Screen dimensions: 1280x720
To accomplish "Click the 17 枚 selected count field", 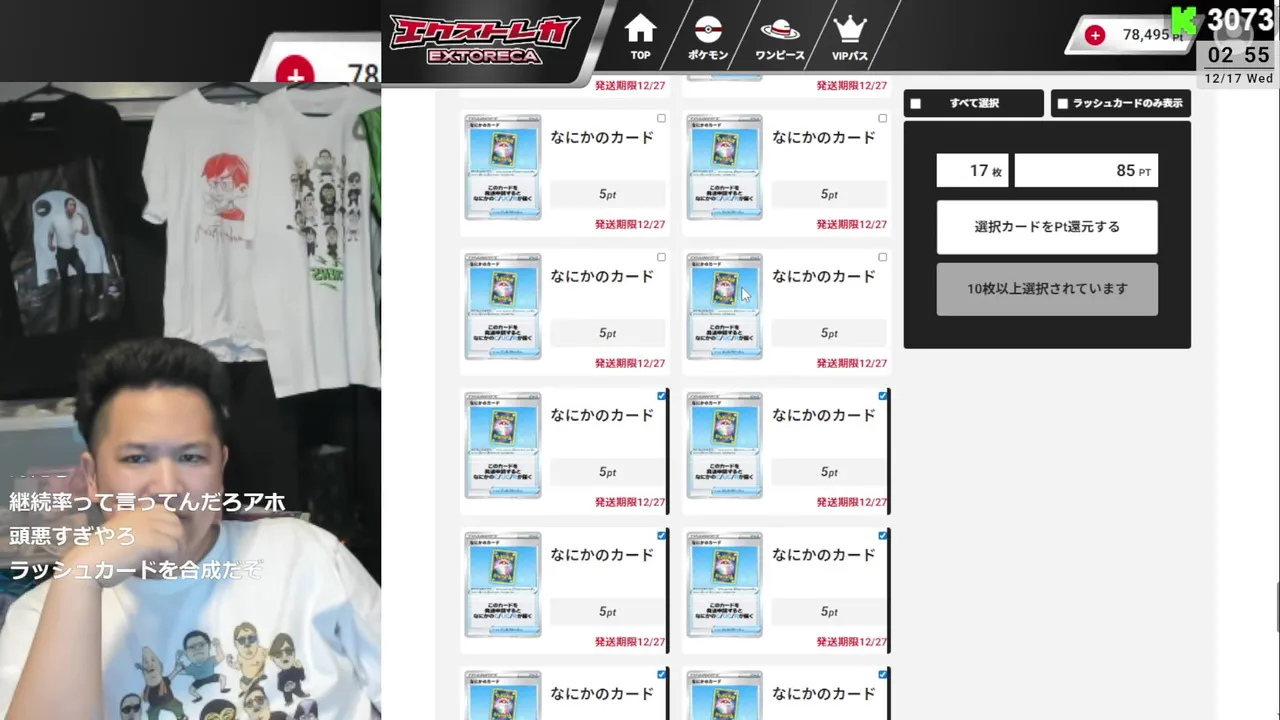I will coord(973,170).
